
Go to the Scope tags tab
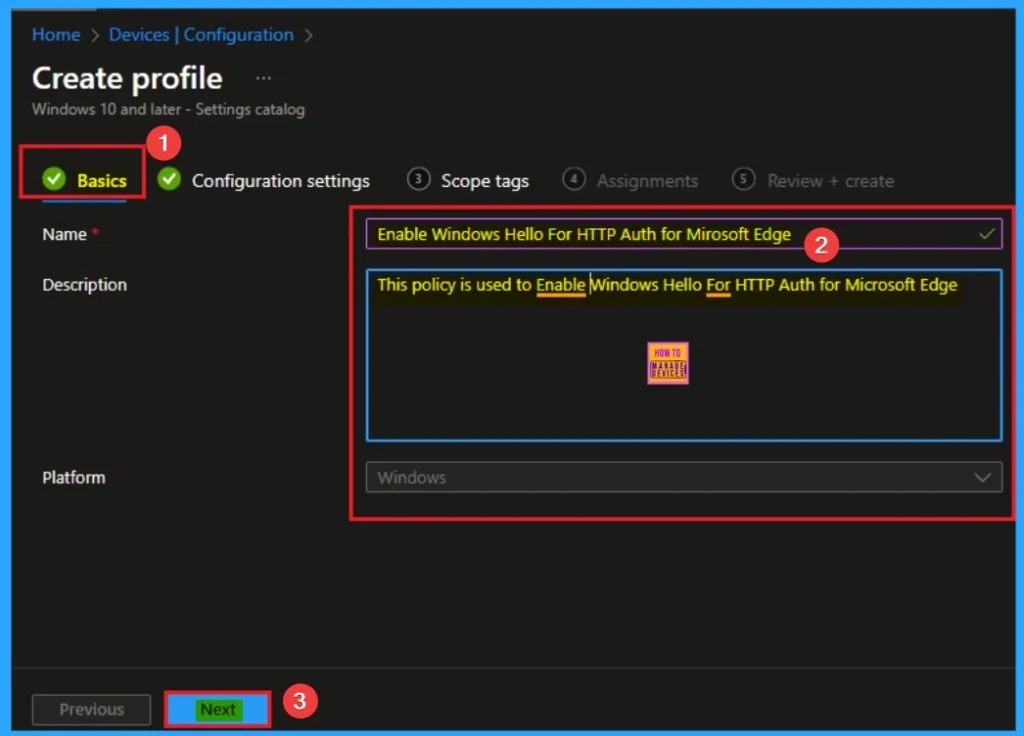coord(485,181)
